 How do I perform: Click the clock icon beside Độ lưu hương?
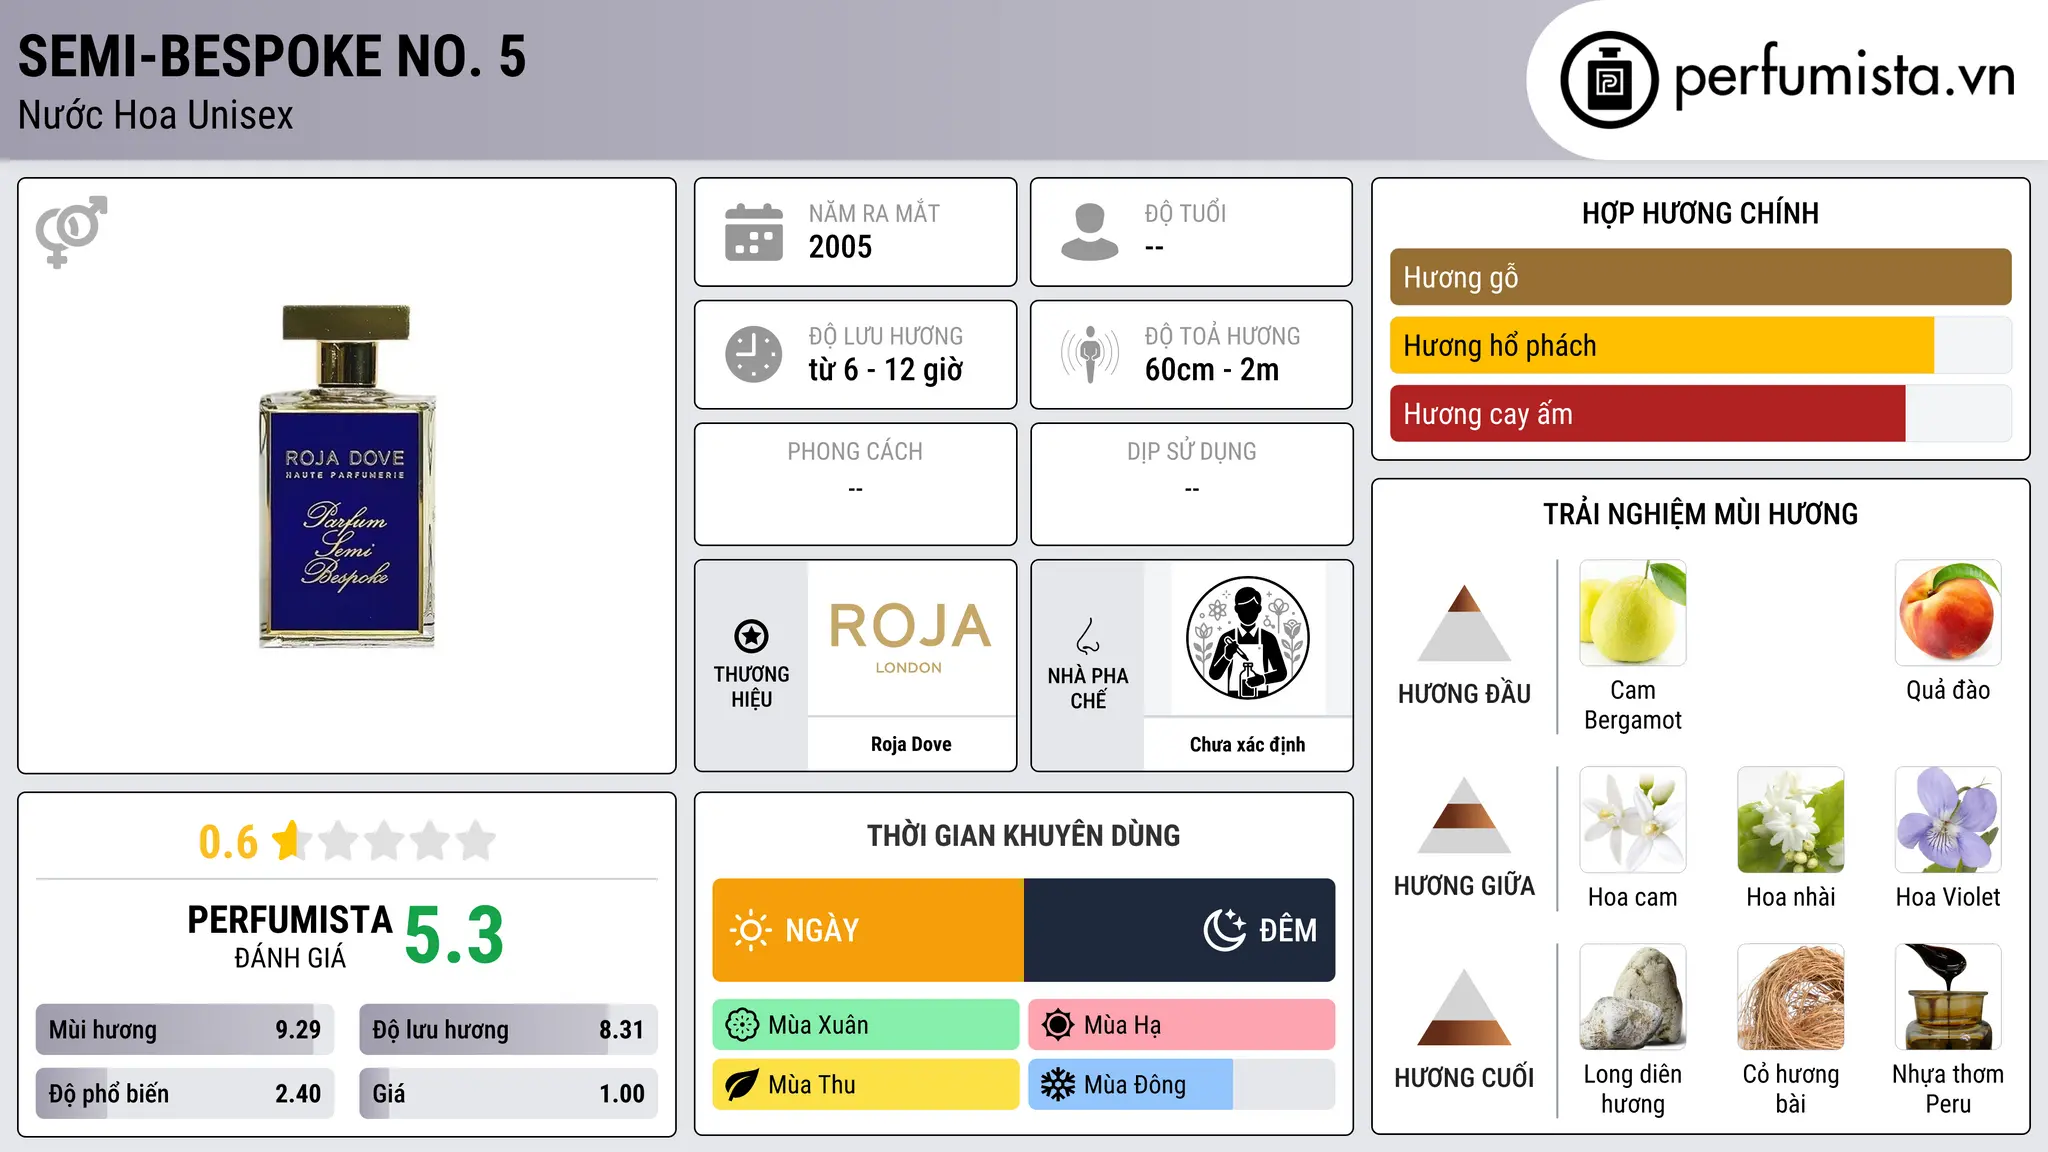754,354
